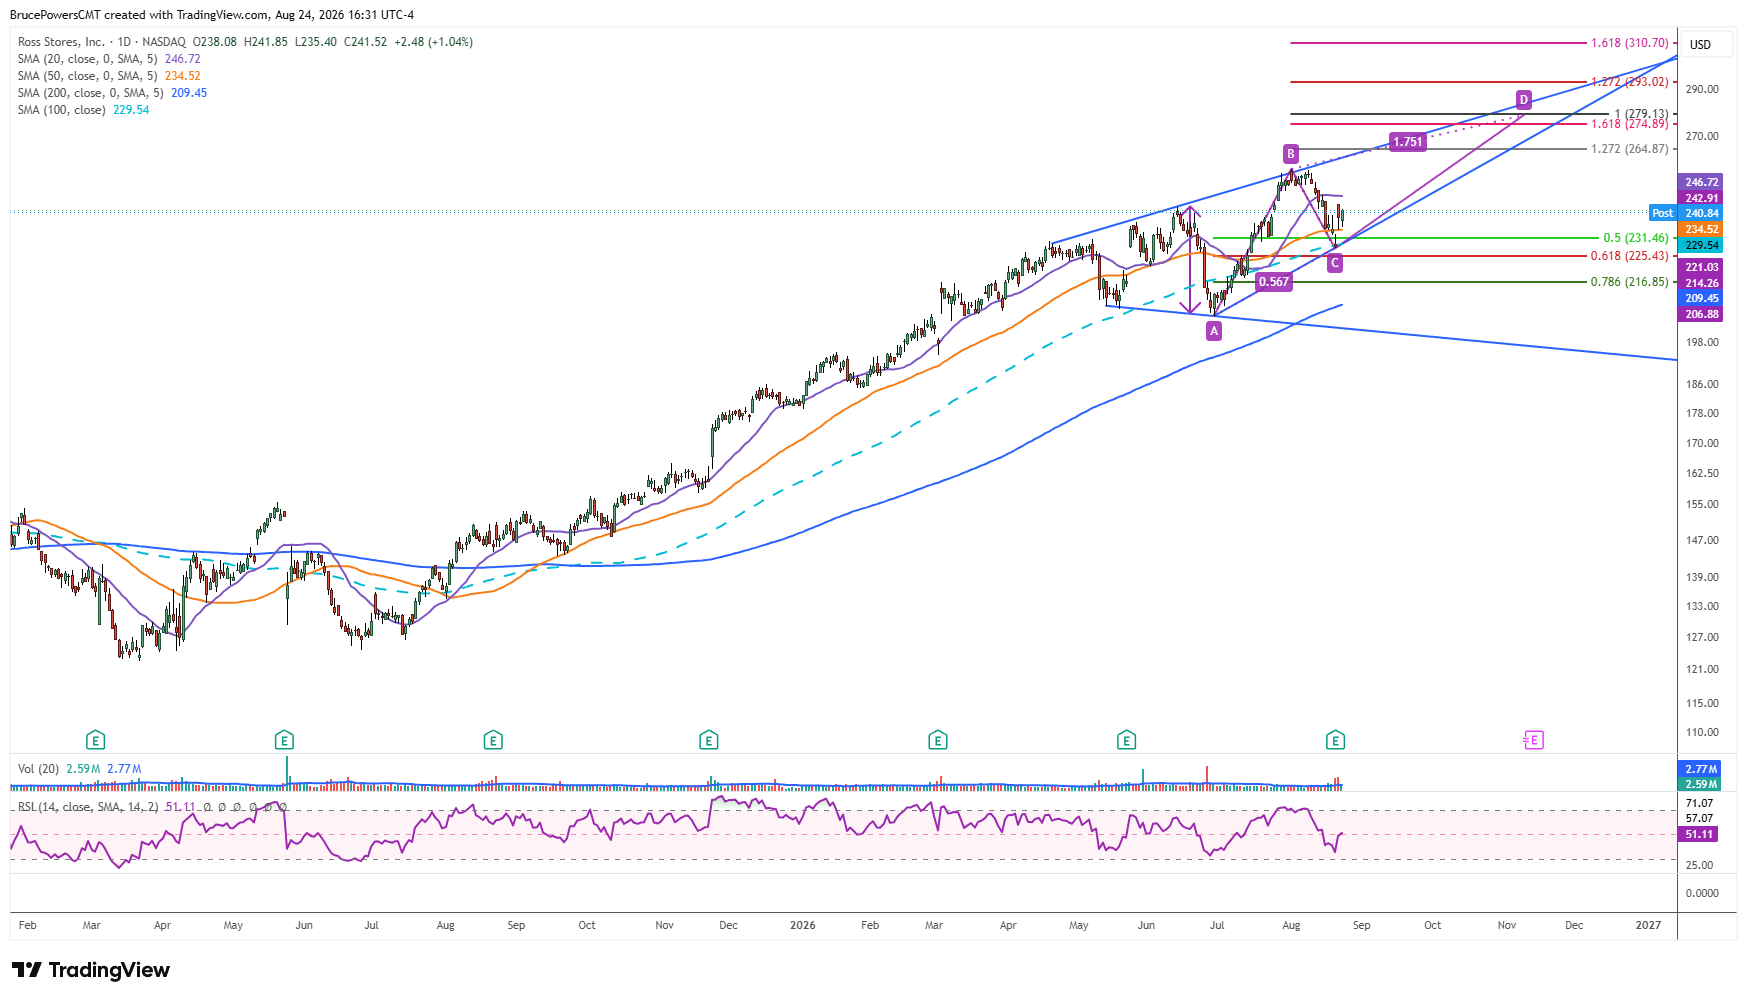Click the orange 234.52 price tag
Image resolution: width=1747 pixels, height=1000 pixels.
(x=1701, y=229)
